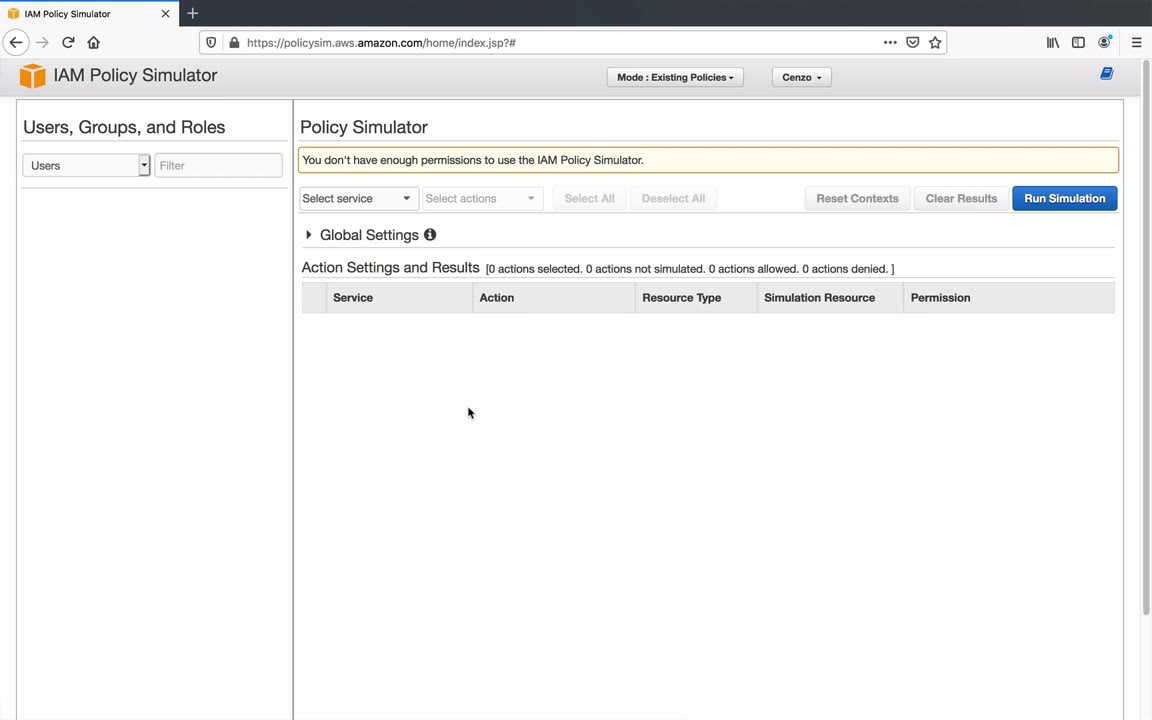Click the Clear Results button
Screen dimensions: 1152x720
tap(961, 198)
